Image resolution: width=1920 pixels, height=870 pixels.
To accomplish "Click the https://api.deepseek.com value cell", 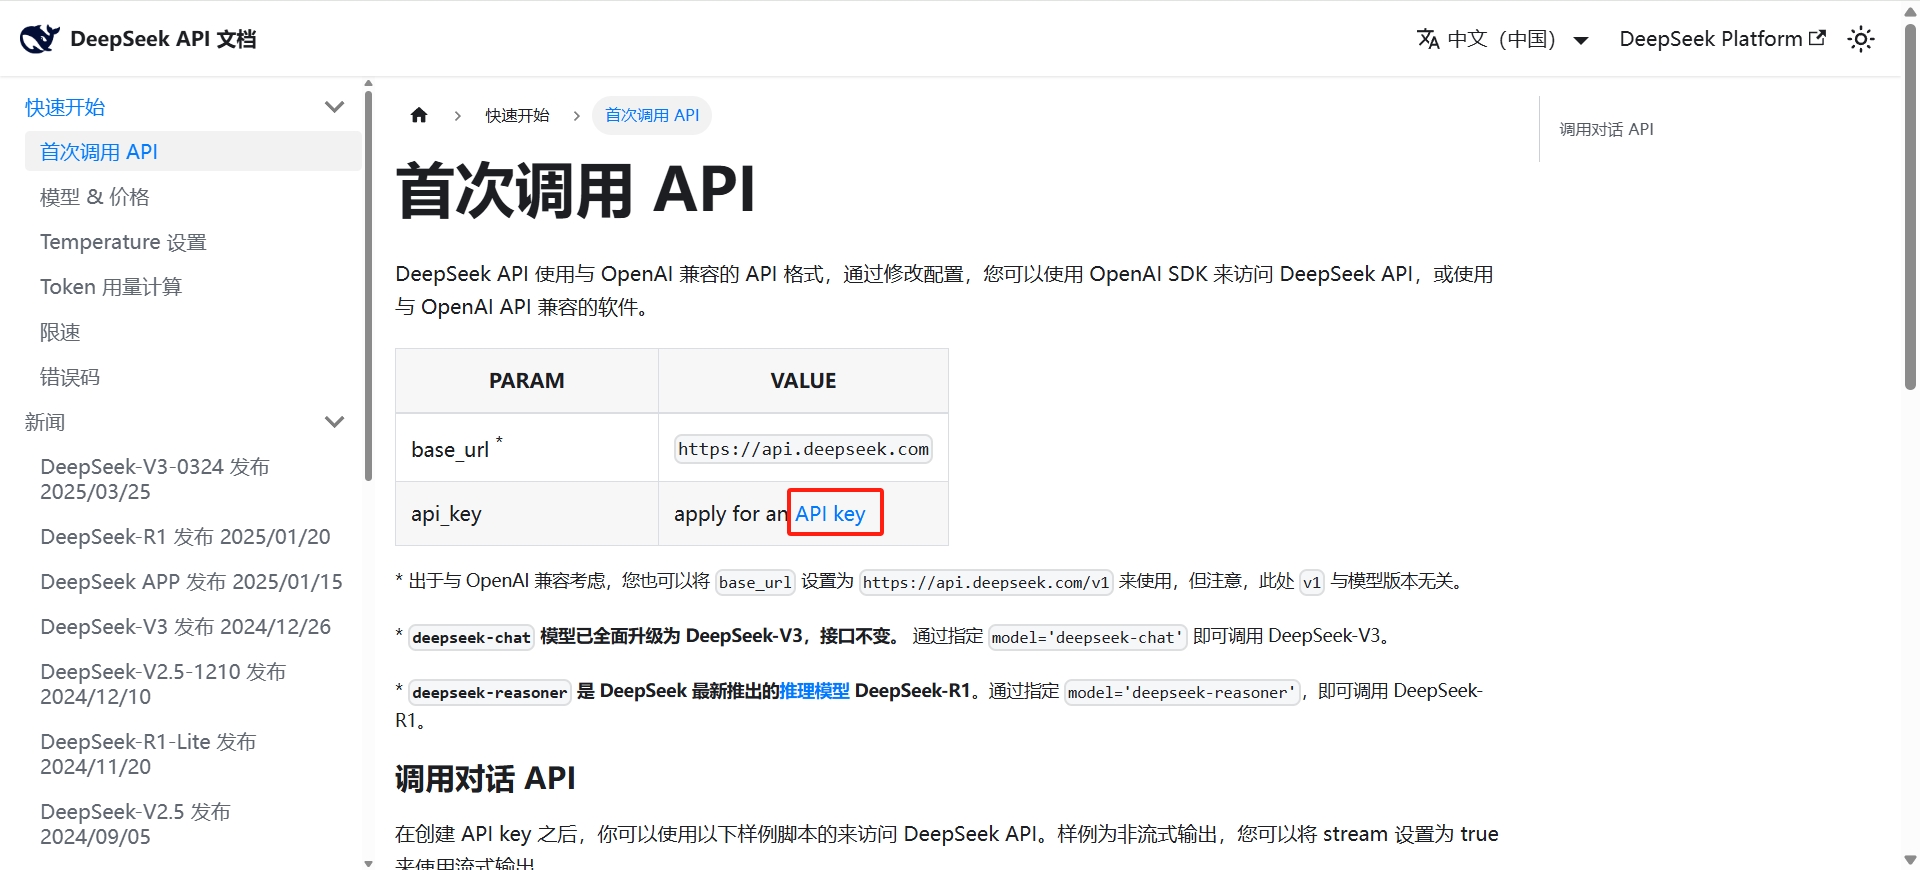I will [x=803, y=449].
